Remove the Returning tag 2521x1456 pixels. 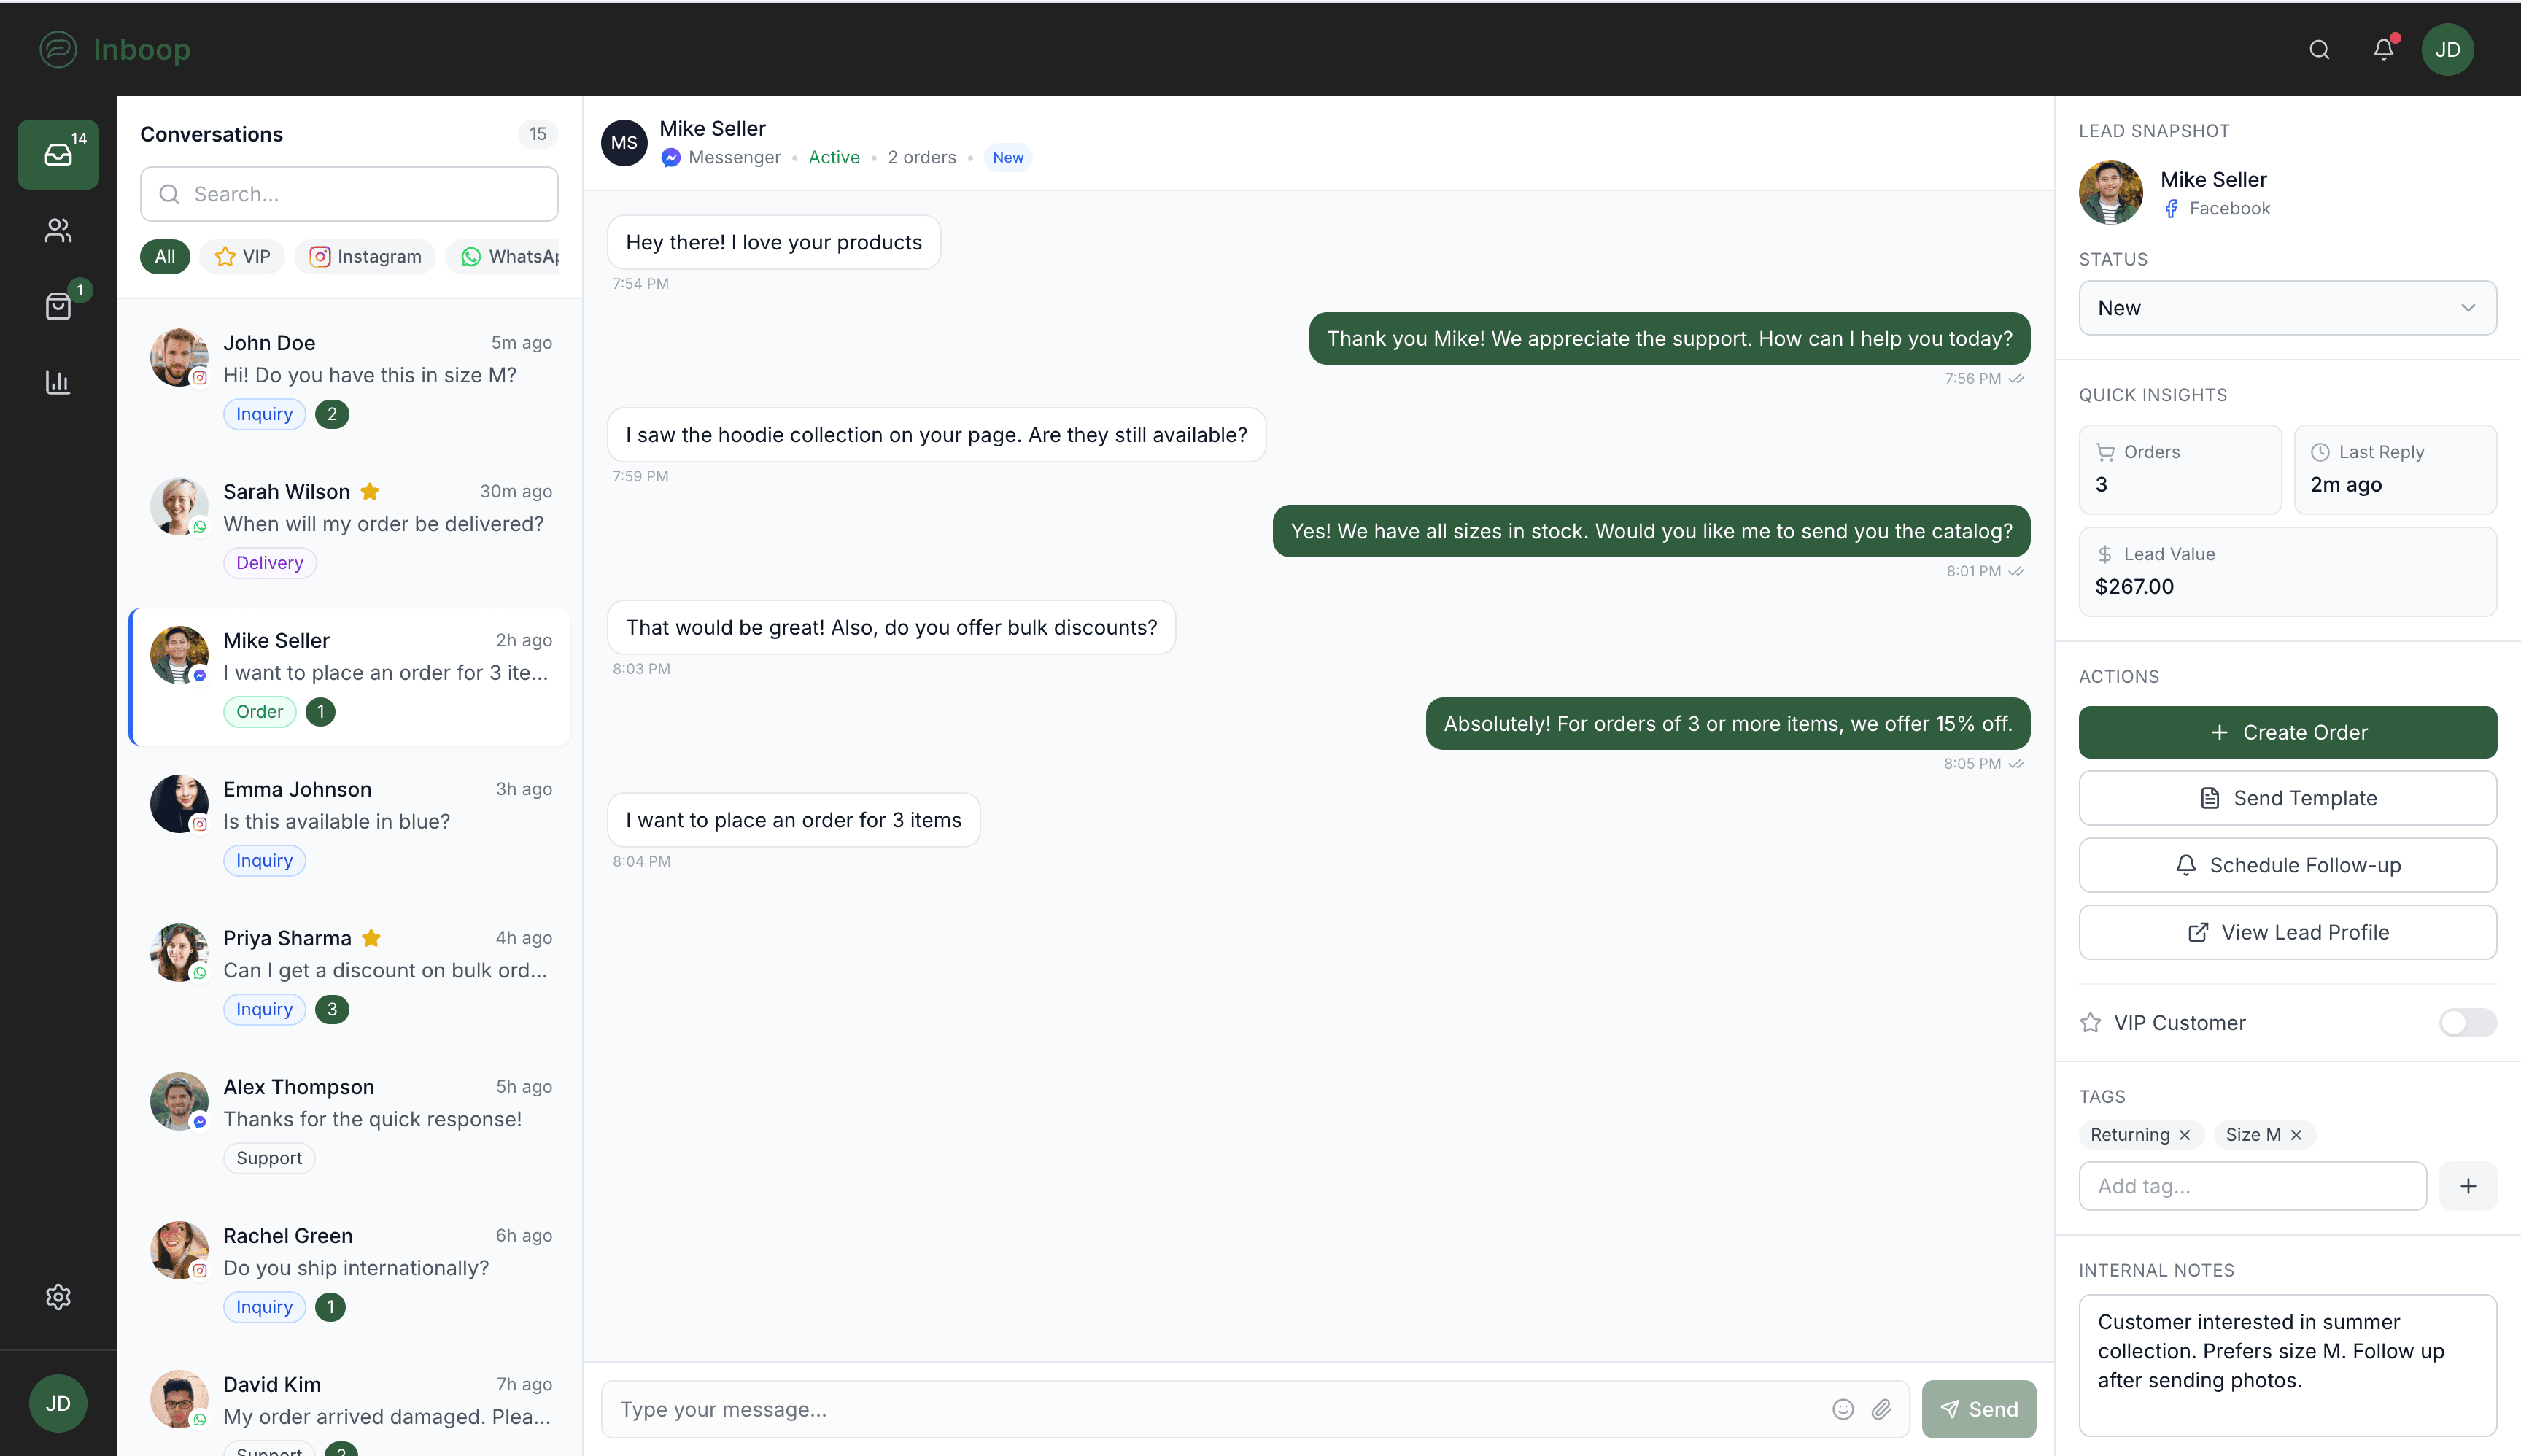(x=2186, y=1134)
